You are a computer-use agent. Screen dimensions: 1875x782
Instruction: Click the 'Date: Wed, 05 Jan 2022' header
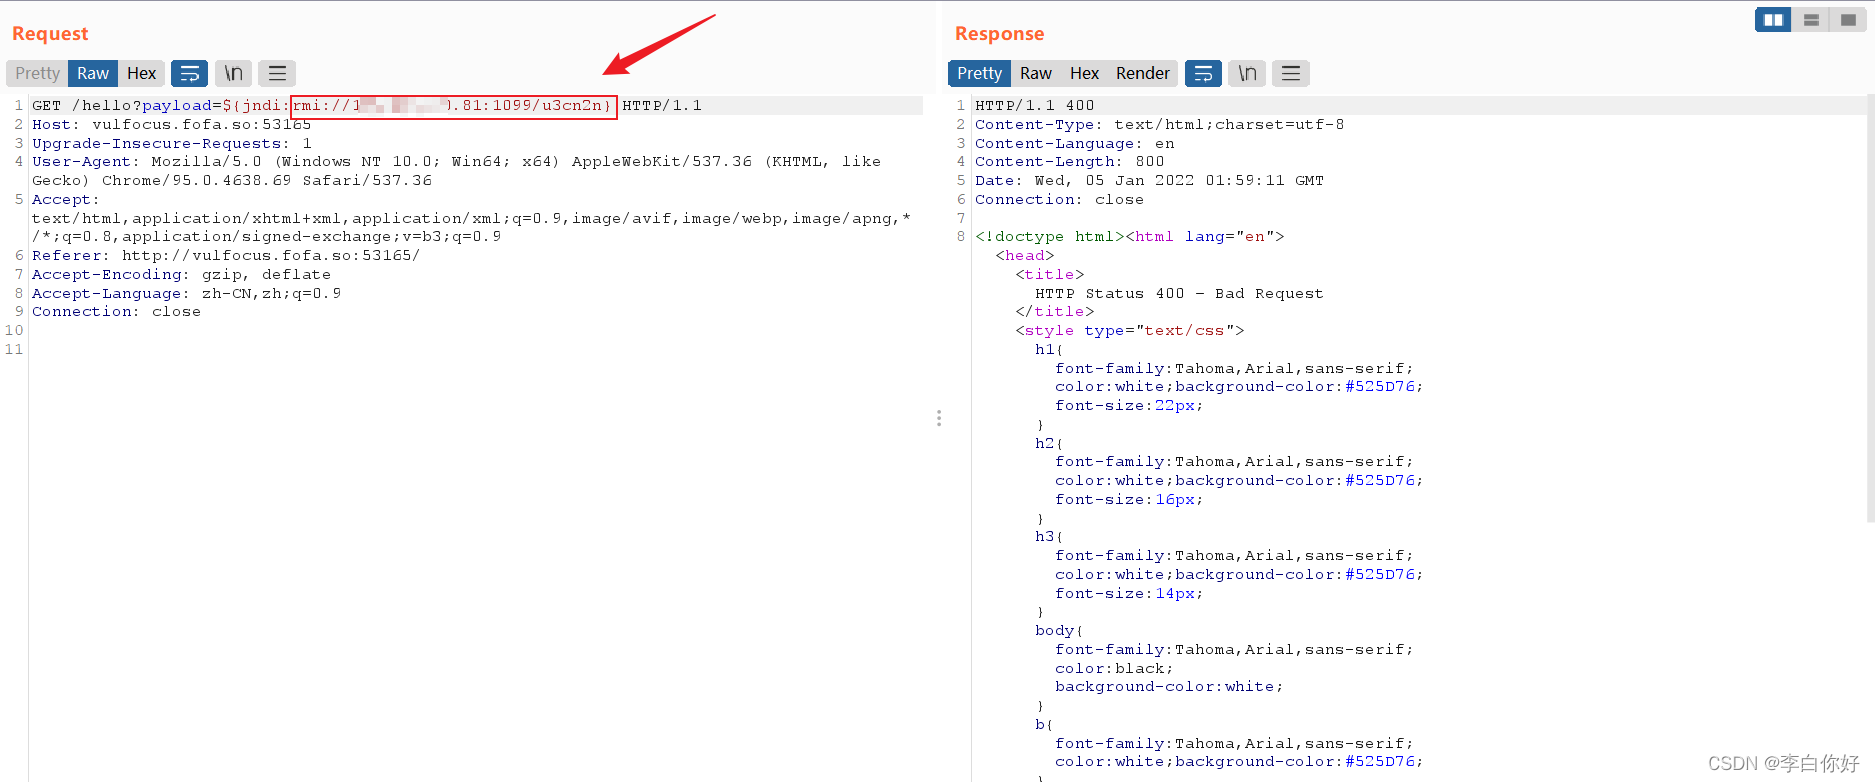(1150, 180)
